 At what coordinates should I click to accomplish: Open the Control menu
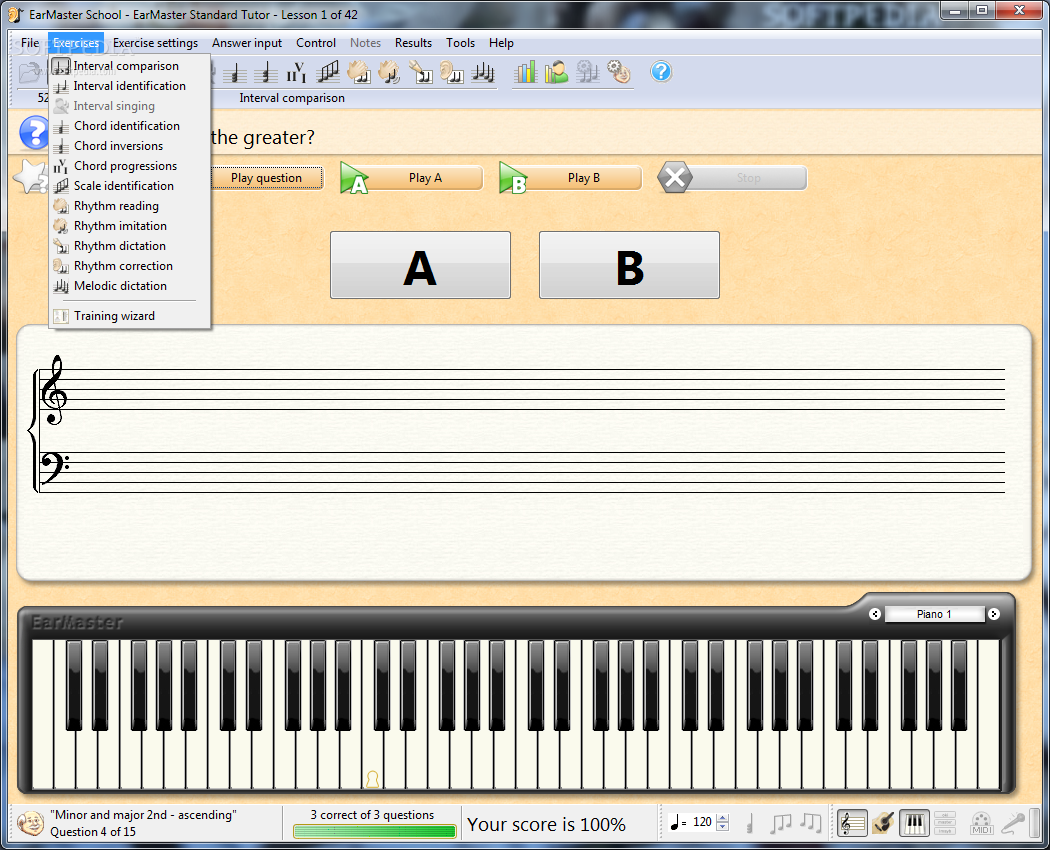(x=316, y=43)
